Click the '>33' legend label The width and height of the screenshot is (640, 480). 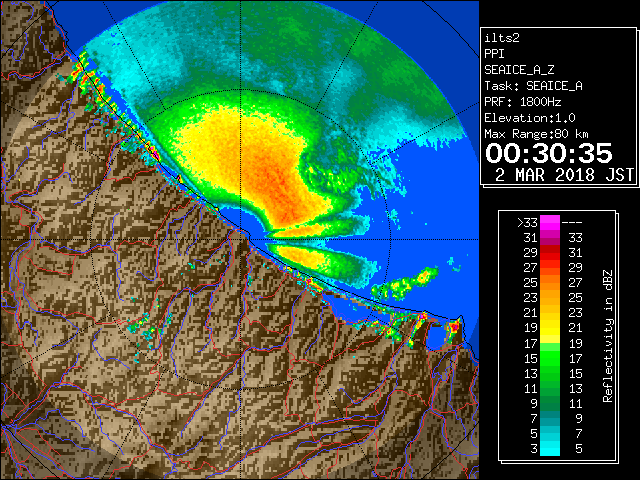point(527,223)
